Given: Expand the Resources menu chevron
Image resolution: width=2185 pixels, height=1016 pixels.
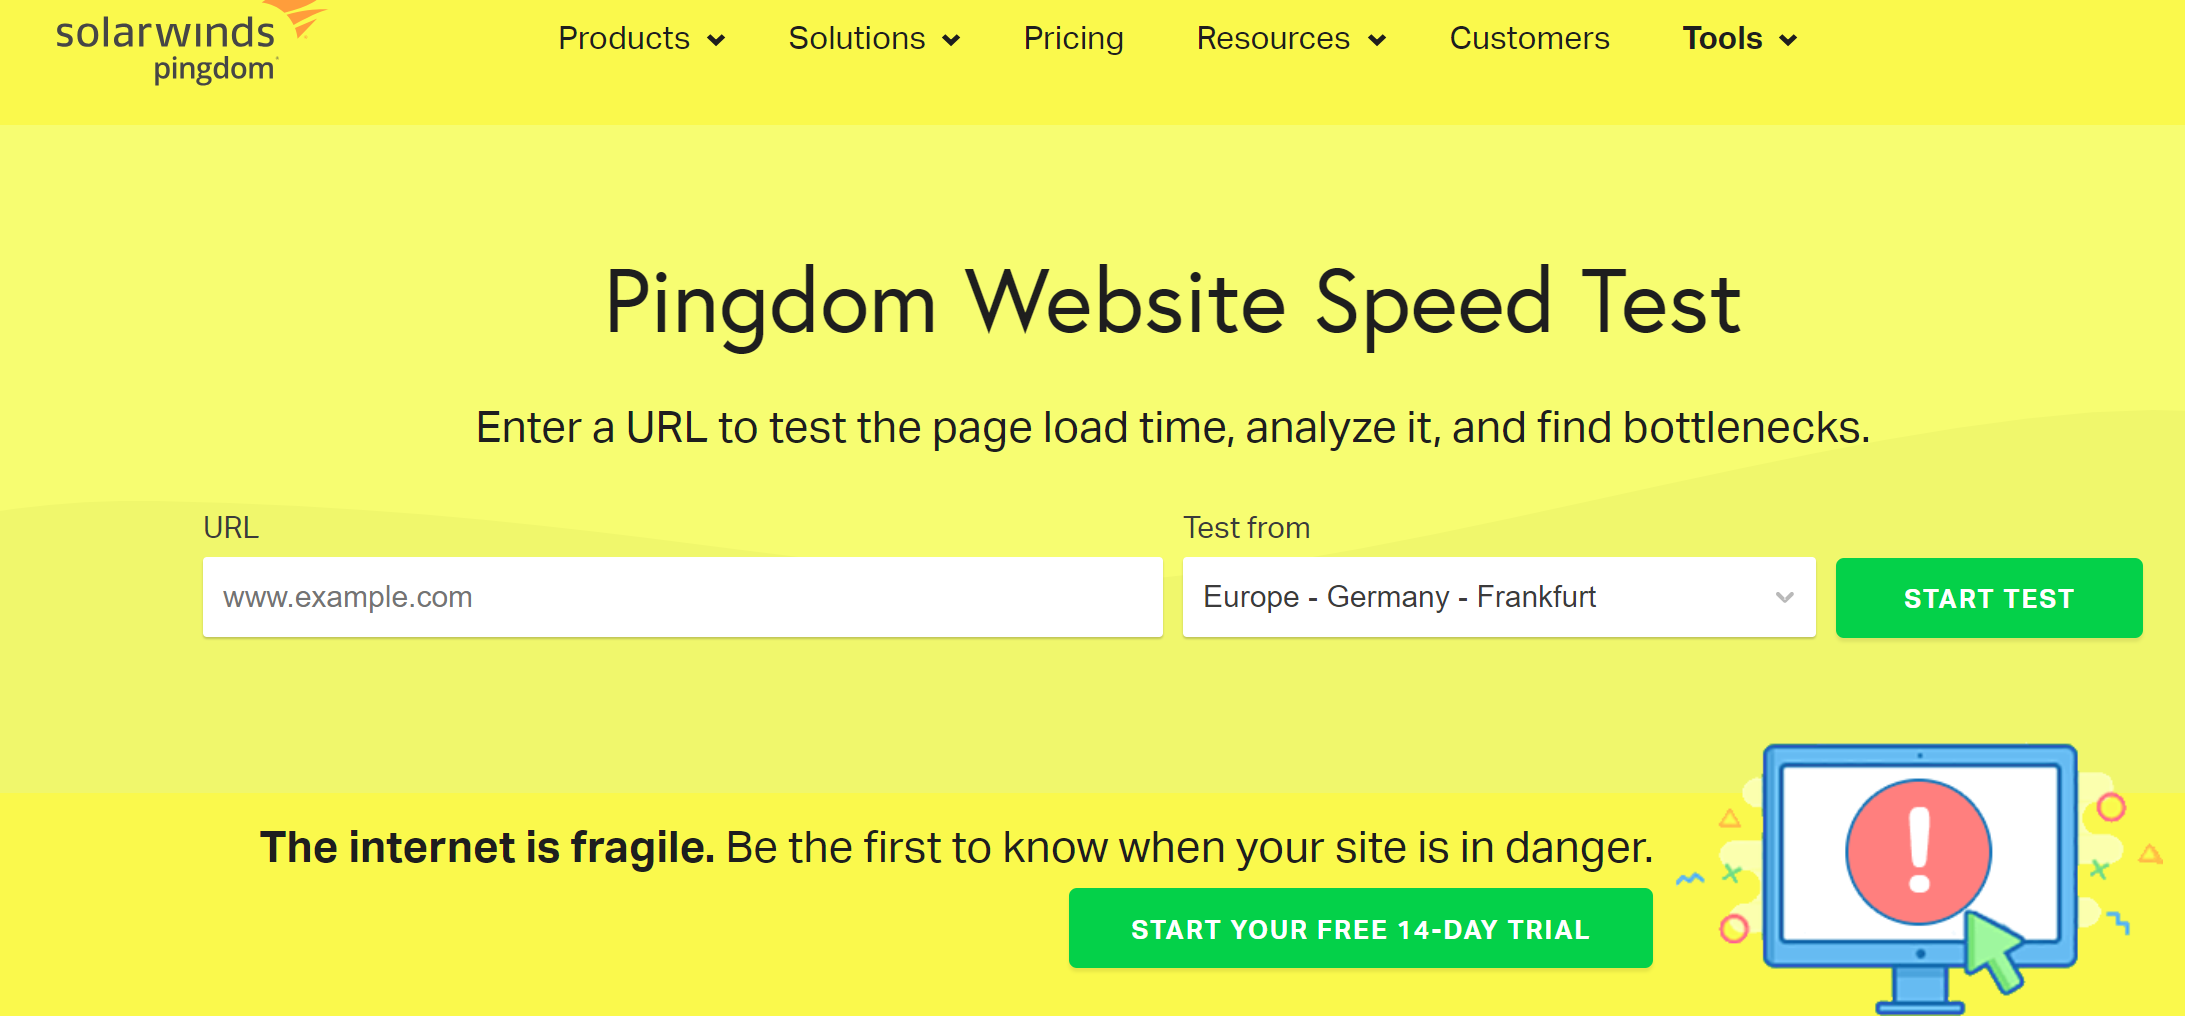Looking at the screenshot, I should pos(1377,40).
